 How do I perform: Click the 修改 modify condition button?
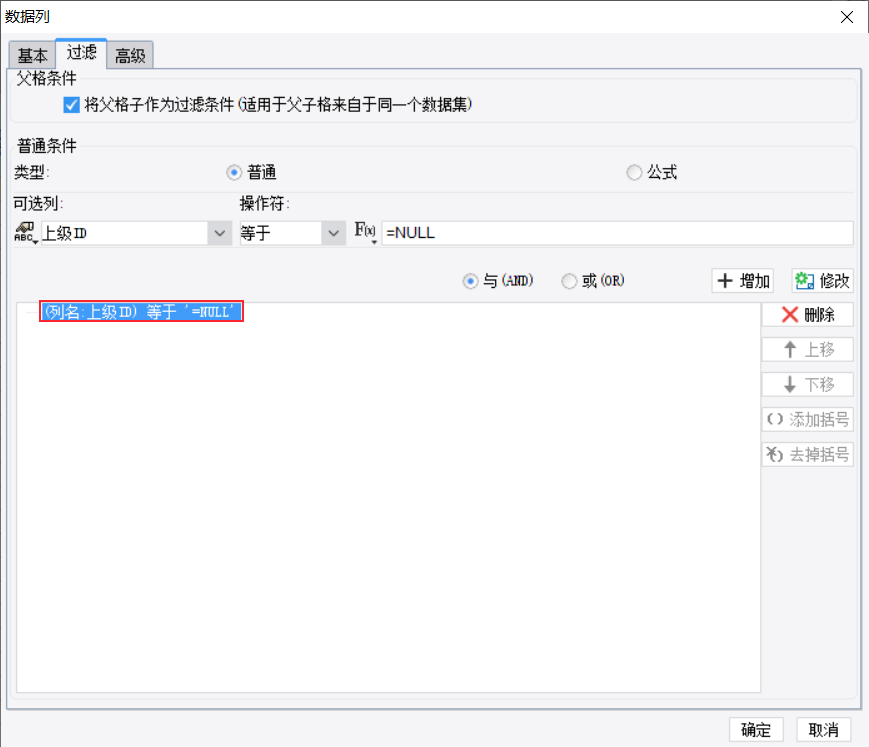pyautogui.click(x=822, y=280)
